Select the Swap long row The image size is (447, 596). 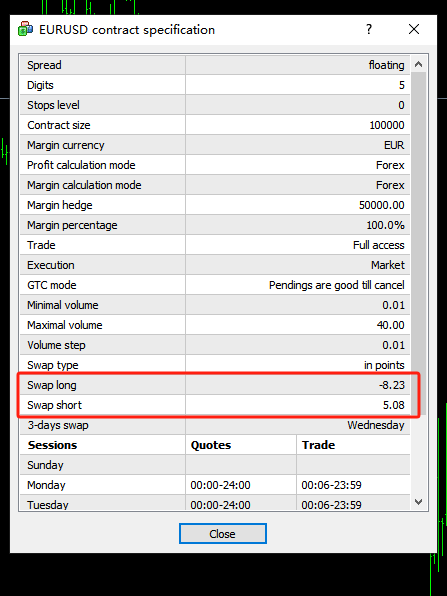coord(215,385)
